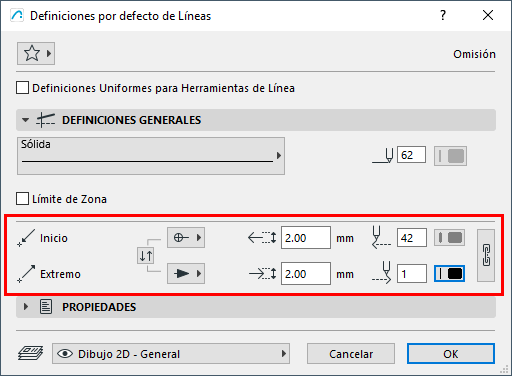Image resolution: width=512 pixels, height=376 pixels.
Task: Toggle eye on Dibujo 2D layer
Action: coord(65,354)
